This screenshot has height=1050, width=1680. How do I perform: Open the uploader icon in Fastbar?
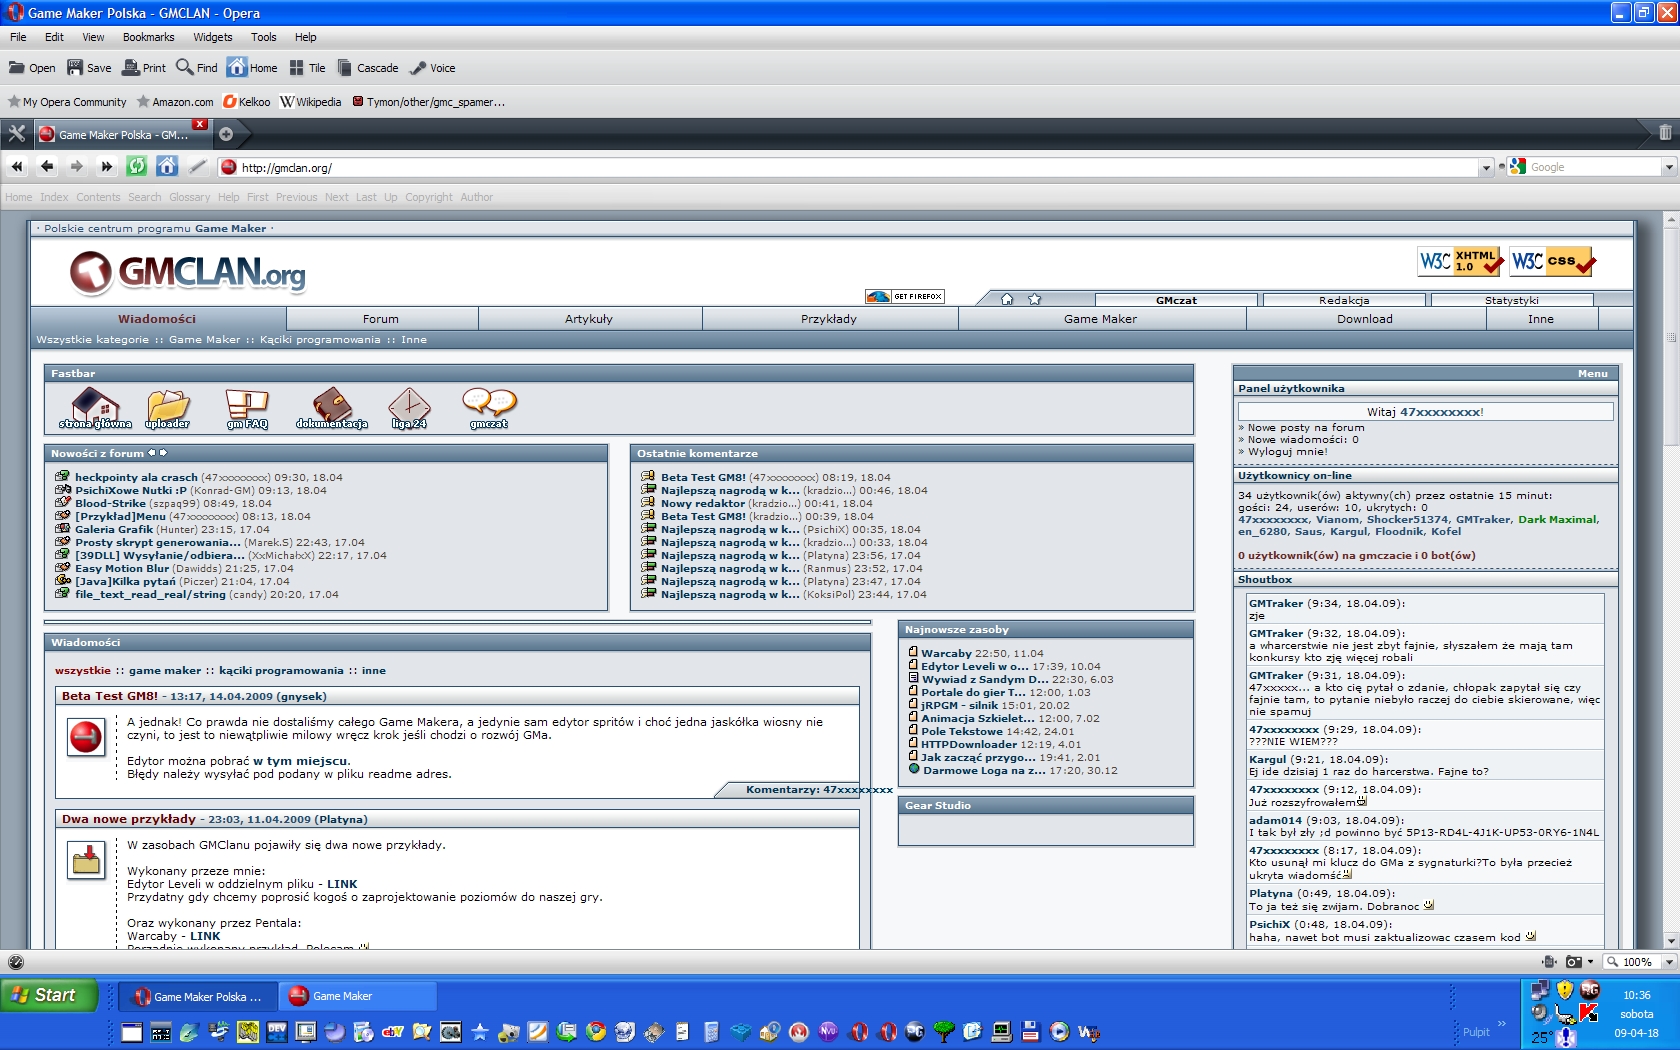point(167,409)
